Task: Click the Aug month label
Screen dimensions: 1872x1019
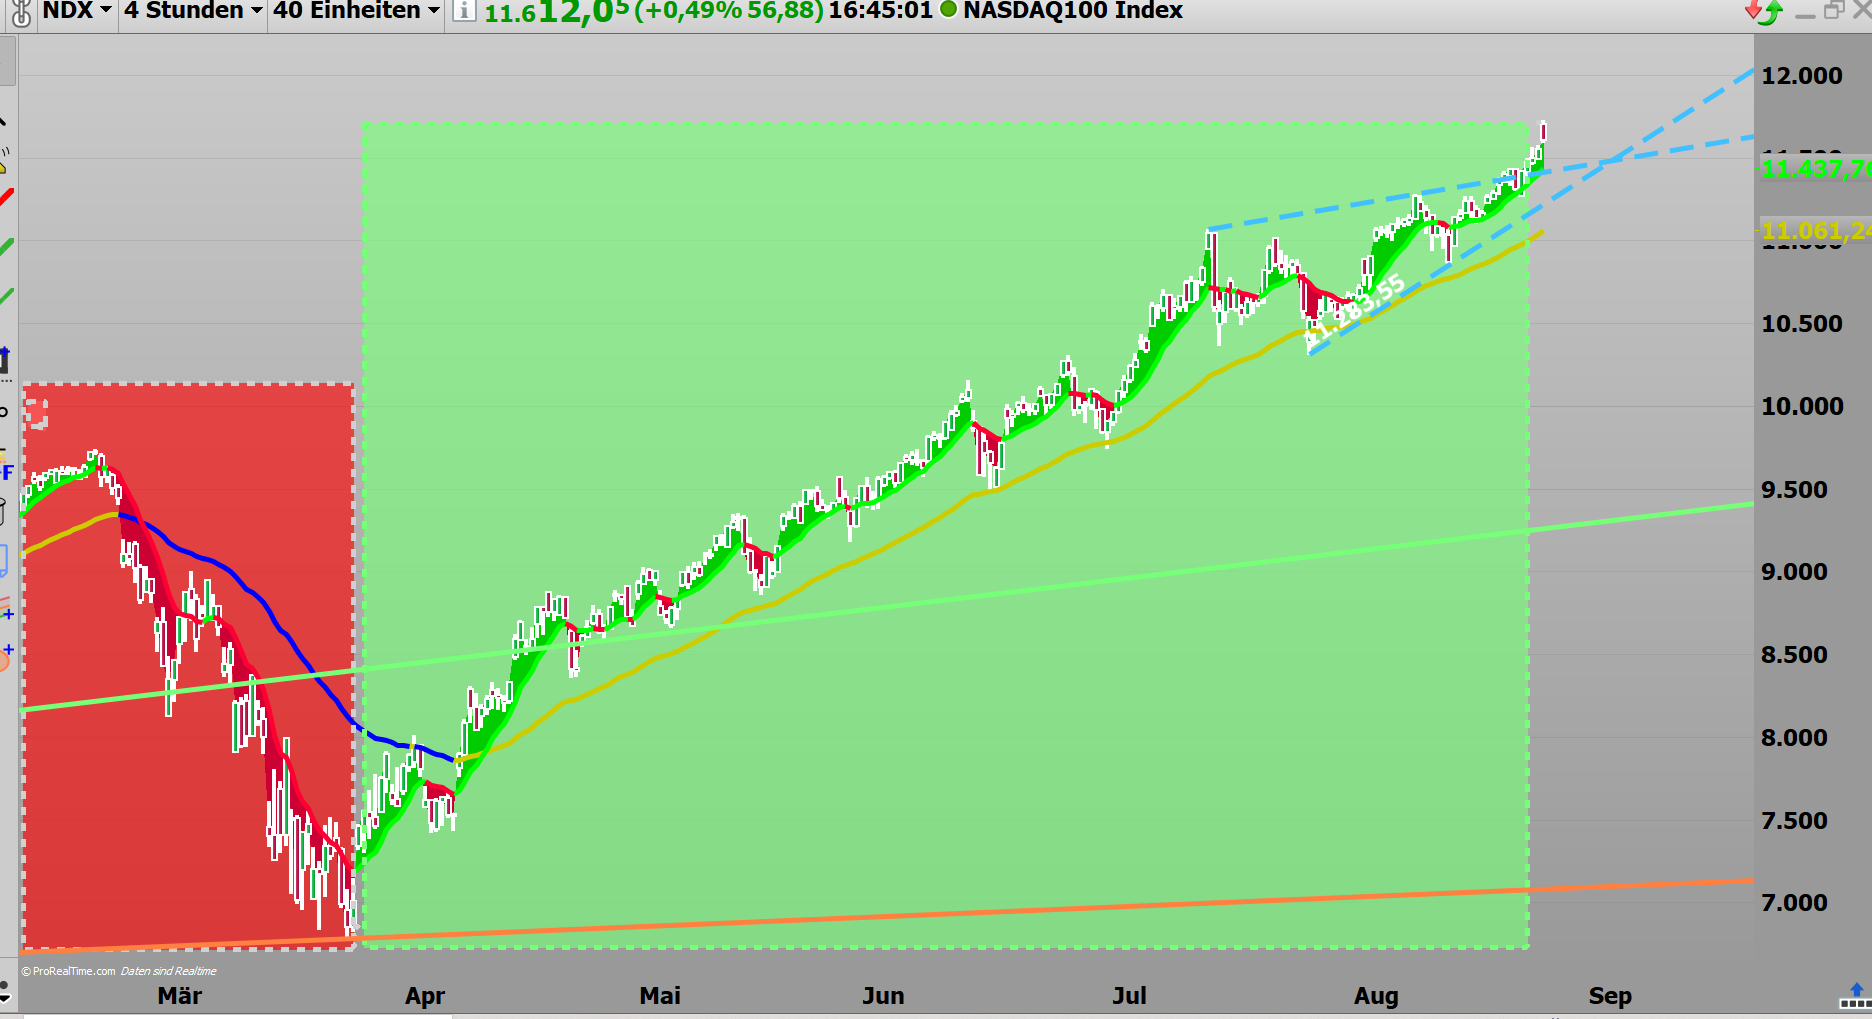Action: [x=1376, y=996]
